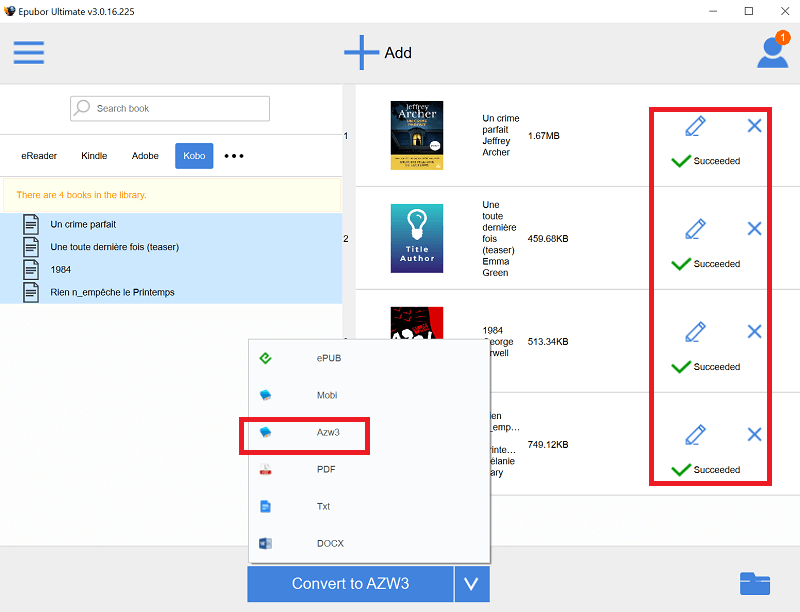Click the Title Author placeholder cover
This screenshot has height=612, width=800.
pyautogui.click(x=417, y=238)
